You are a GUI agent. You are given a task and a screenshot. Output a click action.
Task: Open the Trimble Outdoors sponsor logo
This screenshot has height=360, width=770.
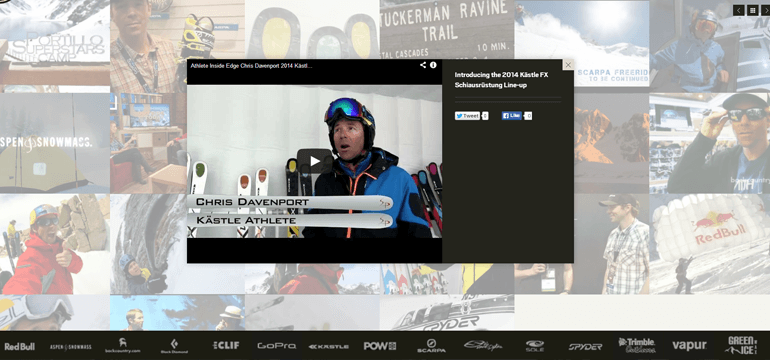click(637, 345)
